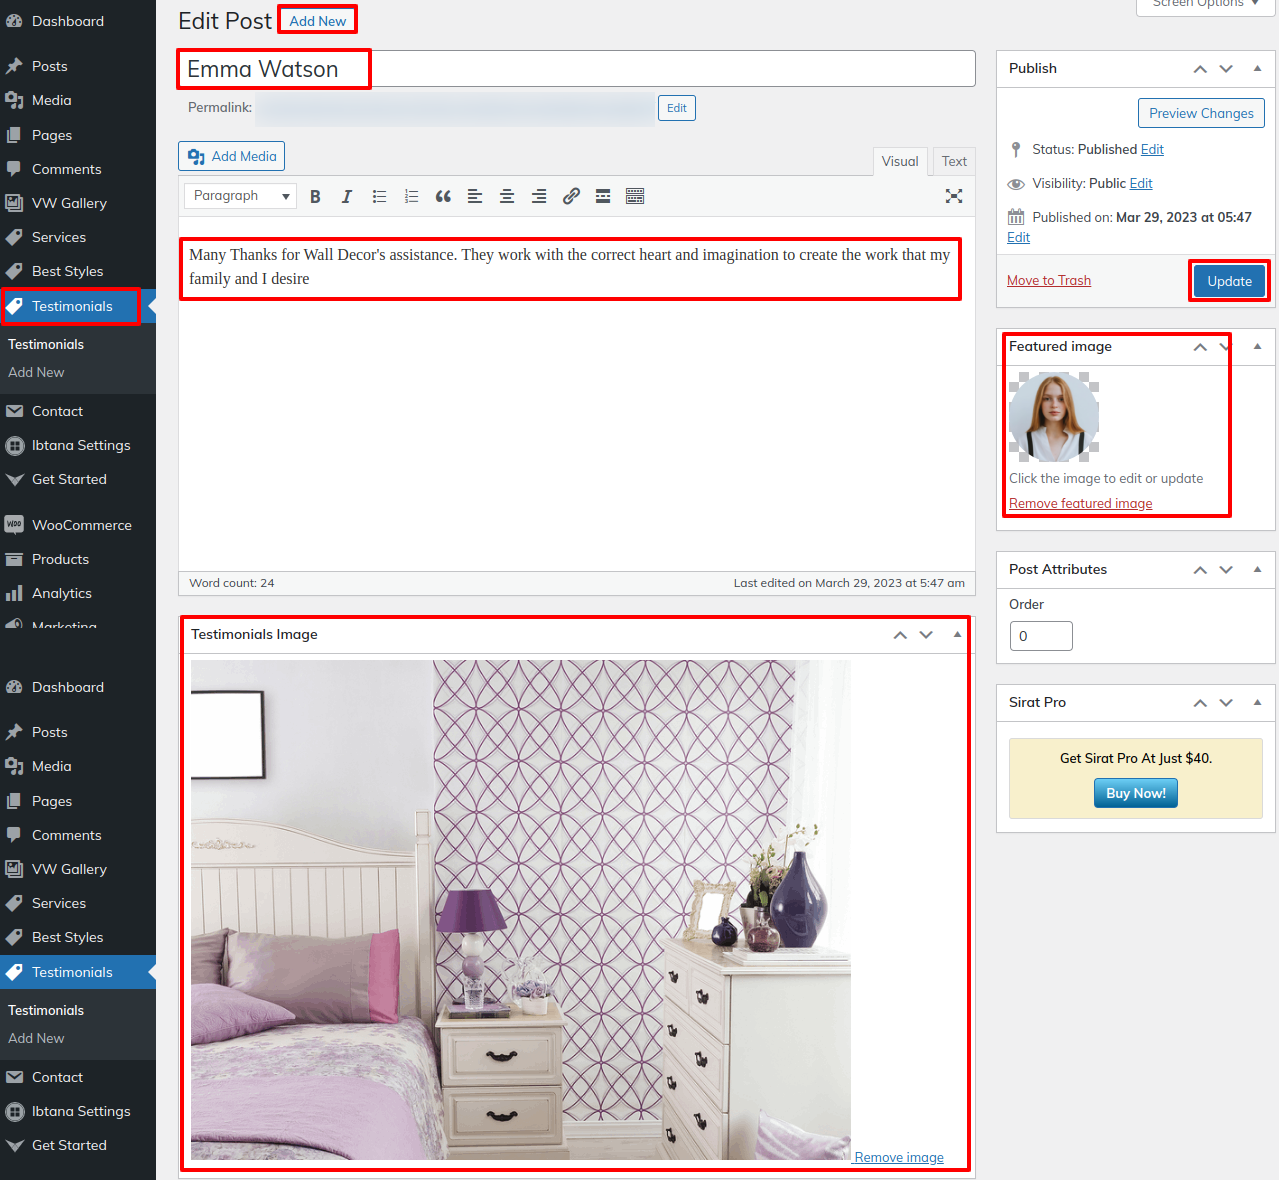
Task: Toggle bold formatting in editor toolbar
Action: [x=315, y=197]
